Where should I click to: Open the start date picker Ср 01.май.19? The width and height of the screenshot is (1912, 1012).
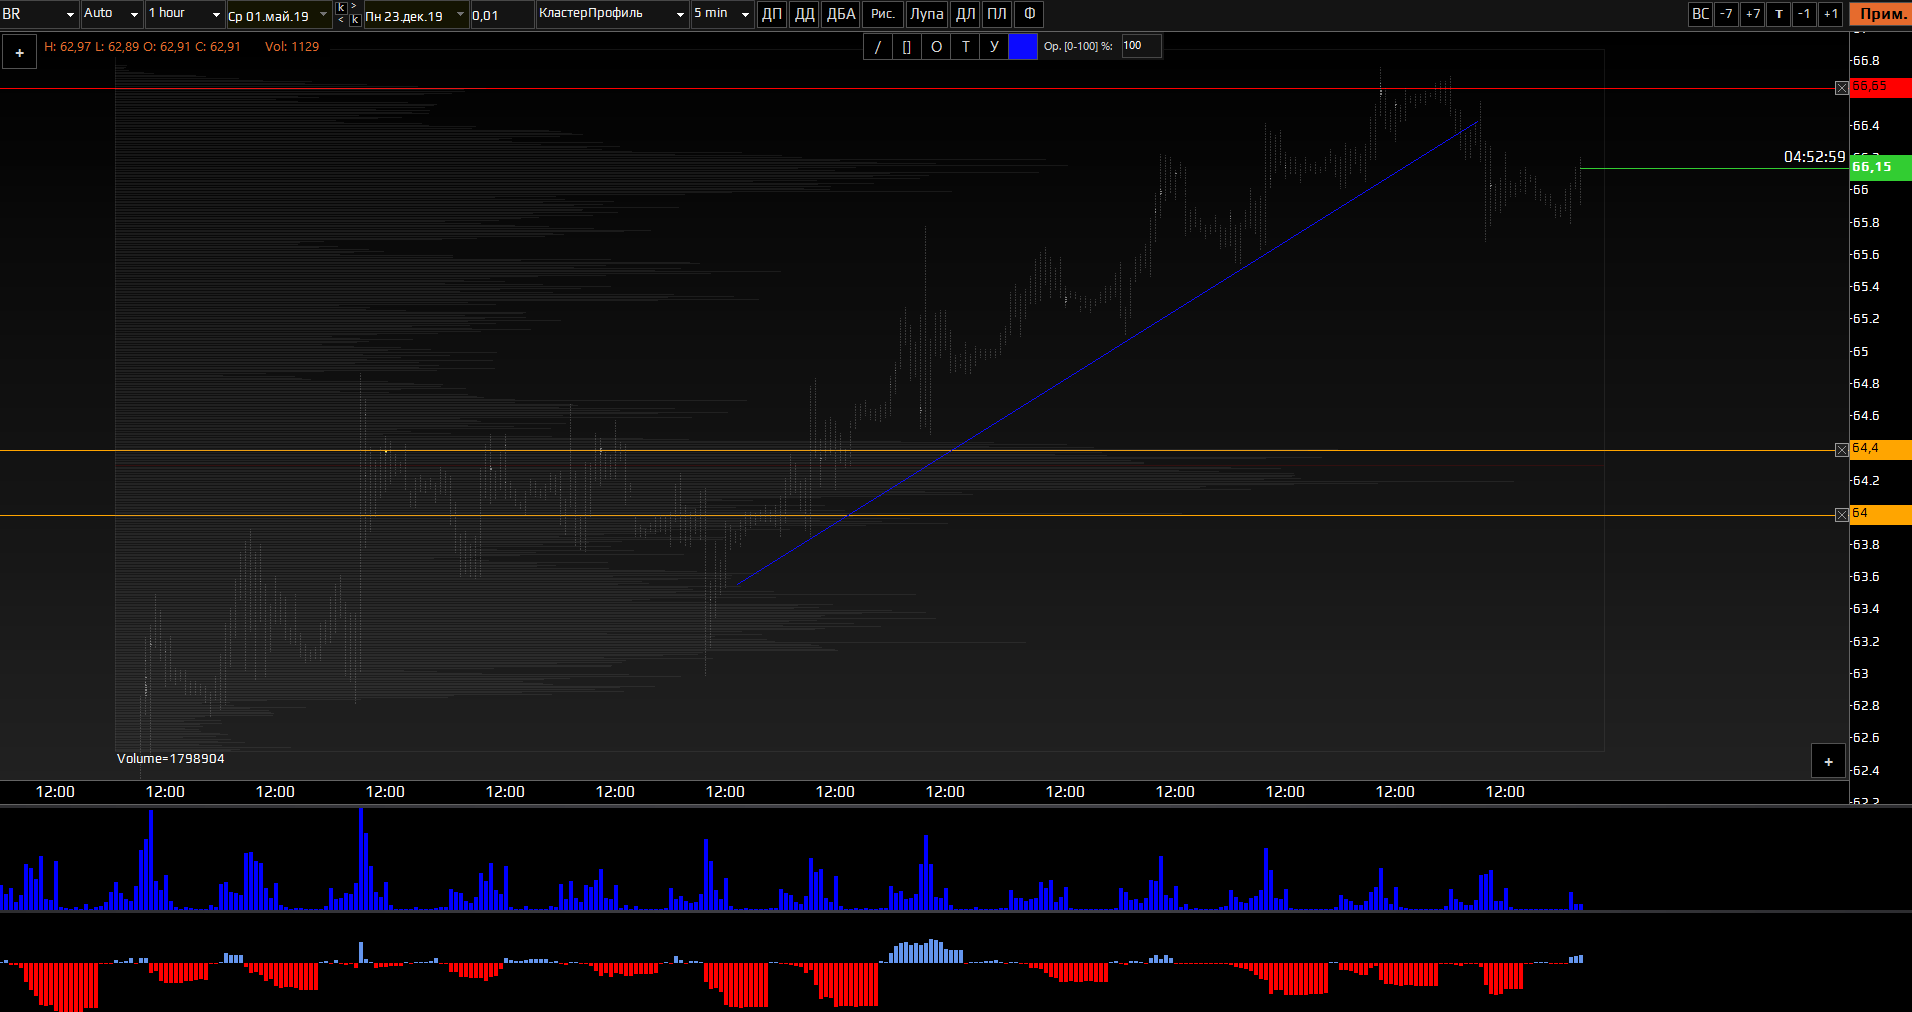click(323, 14)
